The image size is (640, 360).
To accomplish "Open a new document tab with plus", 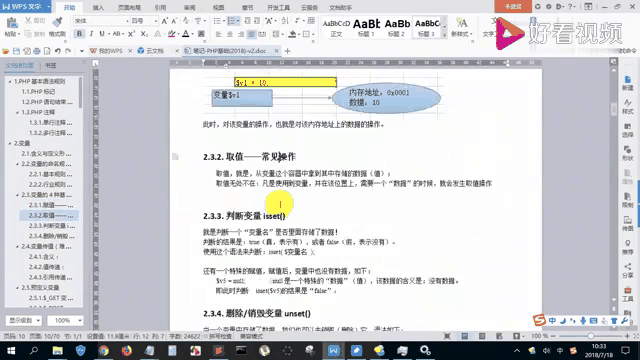I will [287, 51].
